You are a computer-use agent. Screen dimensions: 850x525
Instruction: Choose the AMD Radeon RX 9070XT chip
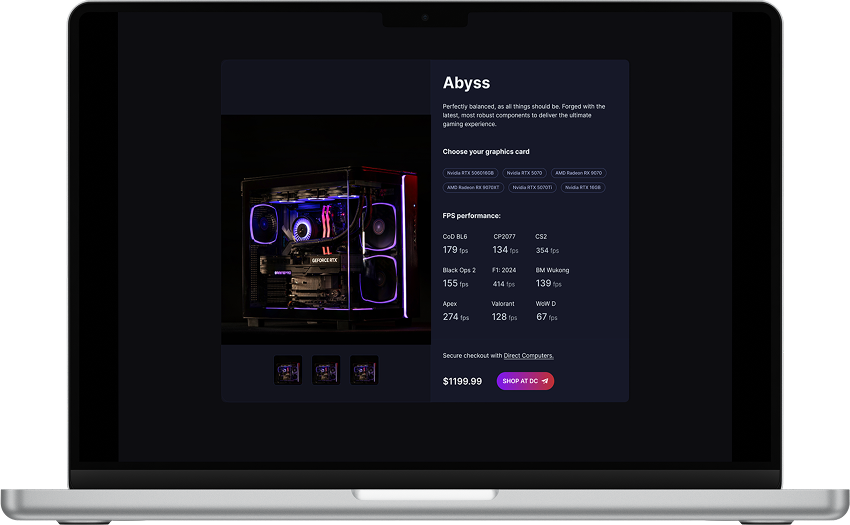pos(473,187)
